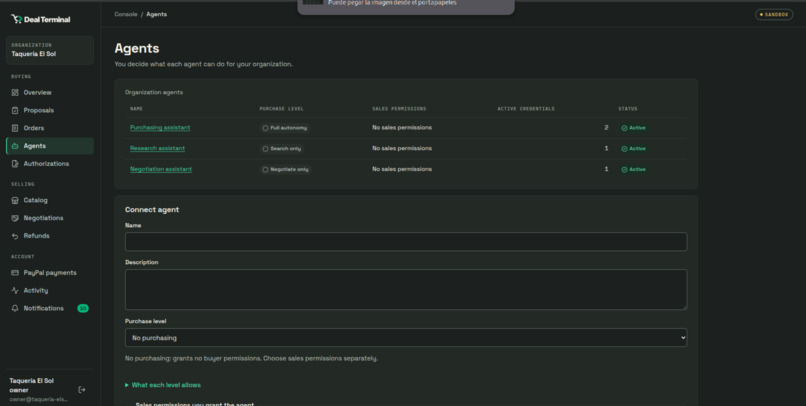This screenshot has height=406, width=806.
Task: Click Research assistant's credentials count 1
Action: [607, 148]
